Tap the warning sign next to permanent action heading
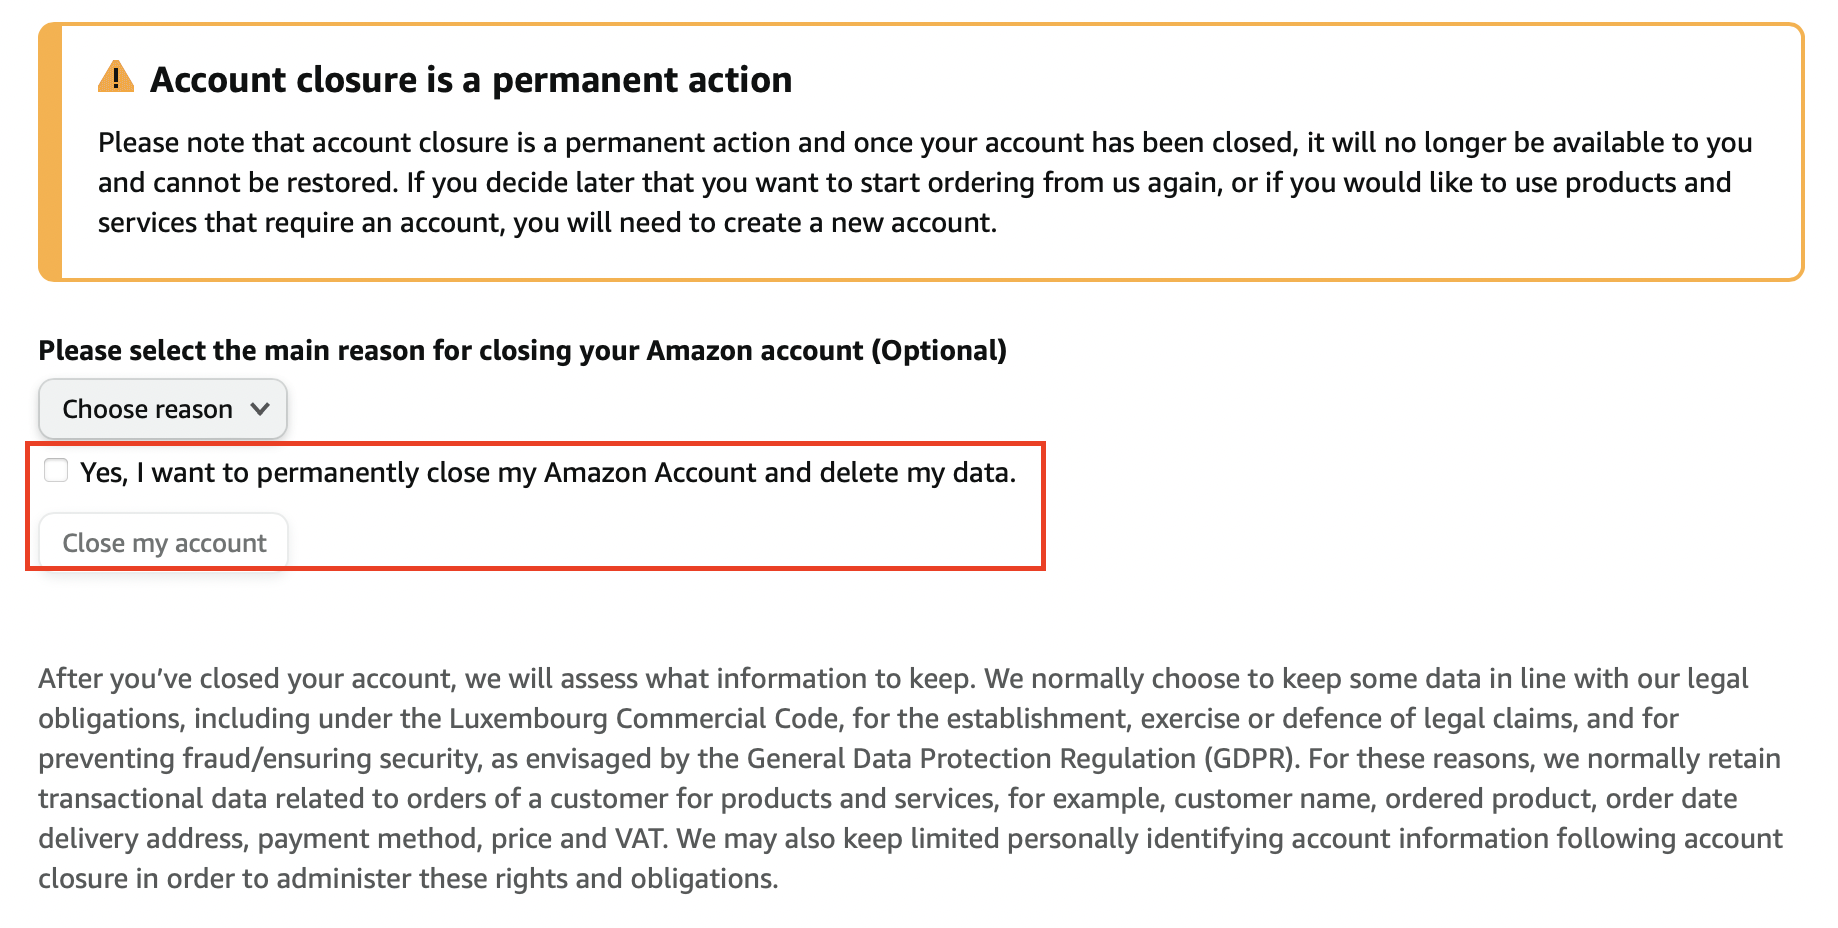Image resolution: width=1838 pixels, height=928 pixels. (x=117, y=77)
